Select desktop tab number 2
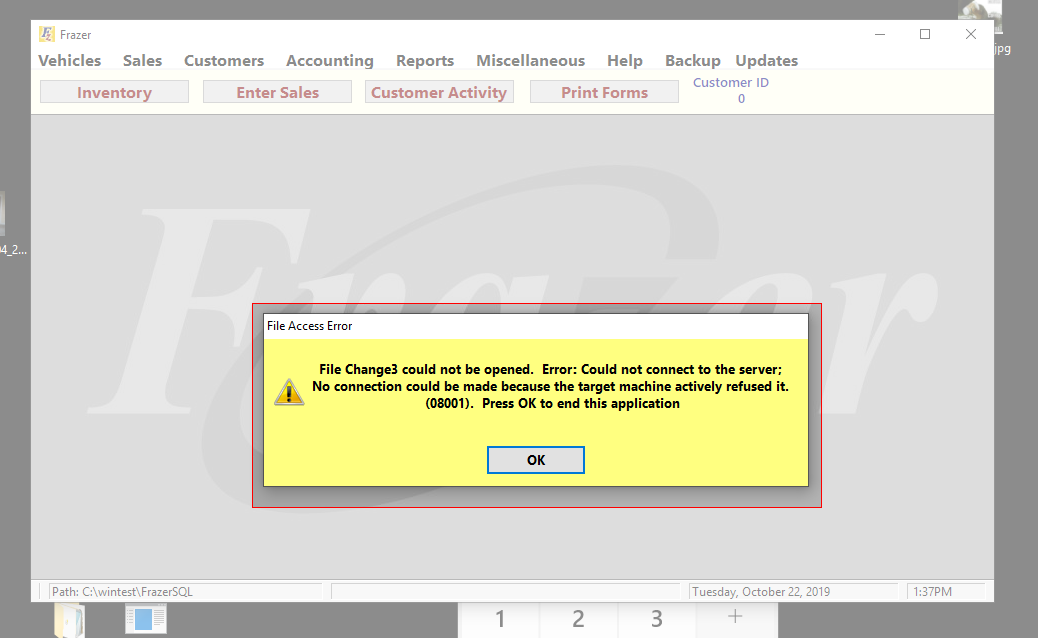 579,619
